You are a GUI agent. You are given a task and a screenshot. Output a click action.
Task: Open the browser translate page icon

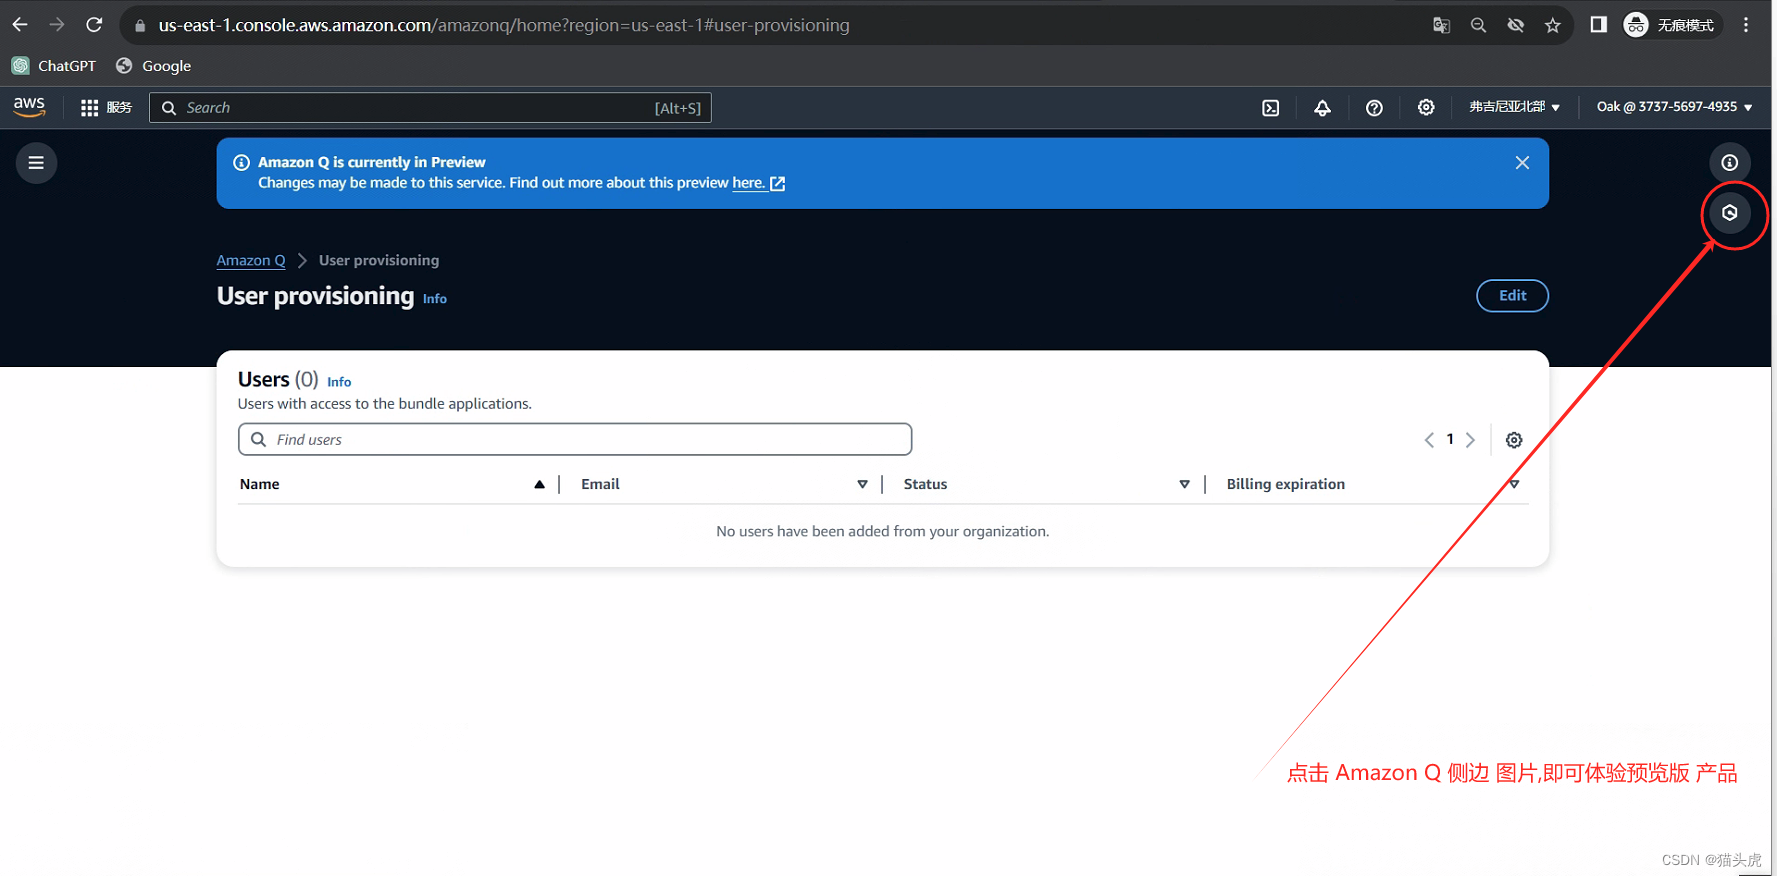(x=1441, y=25)
